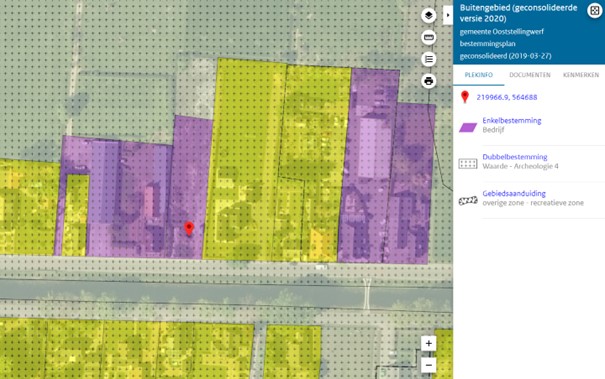This screenshot has width=605, height=379.
Task: Open the Gebiedsaanduiding link
Action: click(514, 193)
